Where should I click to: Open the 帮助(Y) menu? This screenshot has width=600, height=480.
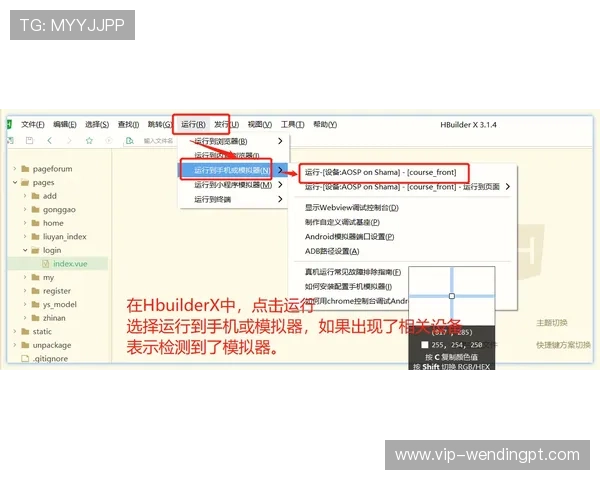click(x=325, y=124)
